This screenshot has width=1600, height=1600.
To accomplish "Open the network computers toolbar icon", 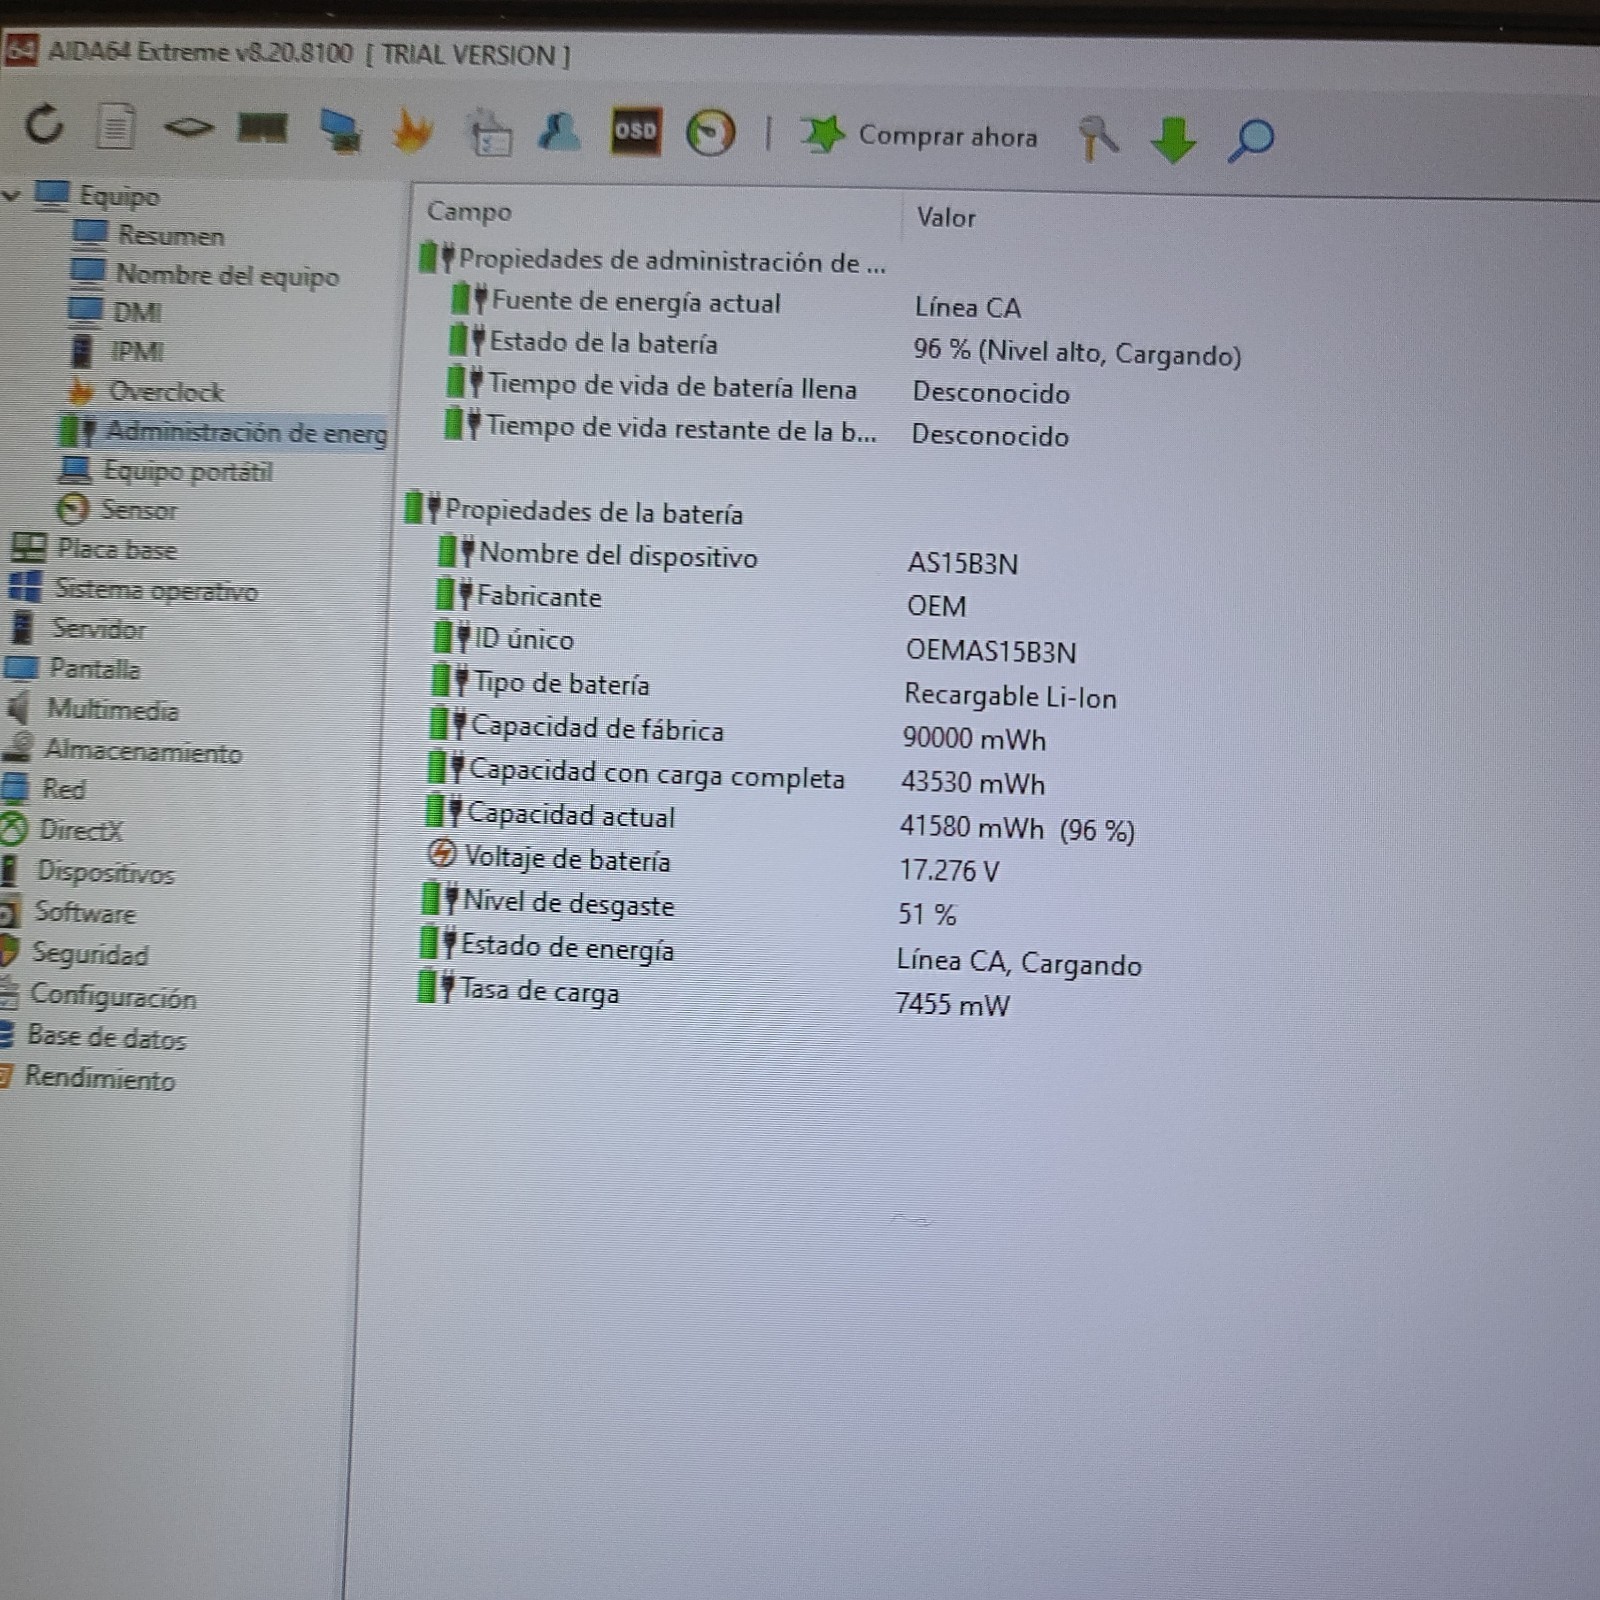I will coord(340,130).
